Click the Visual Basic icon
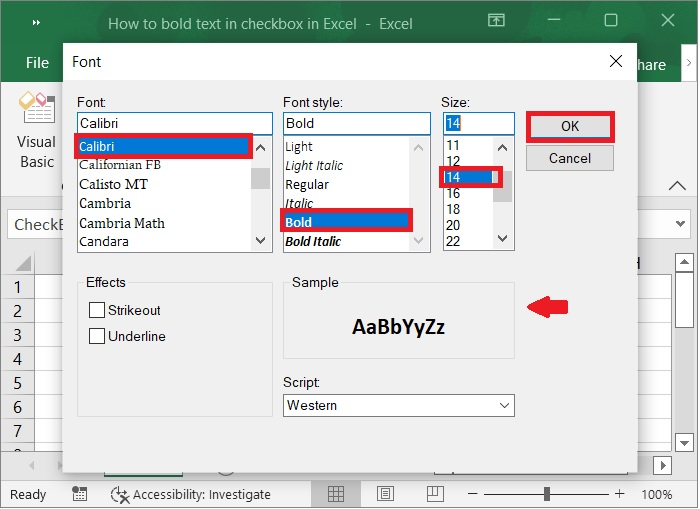This screenshot has width=700, height=509. coord(37,110)
